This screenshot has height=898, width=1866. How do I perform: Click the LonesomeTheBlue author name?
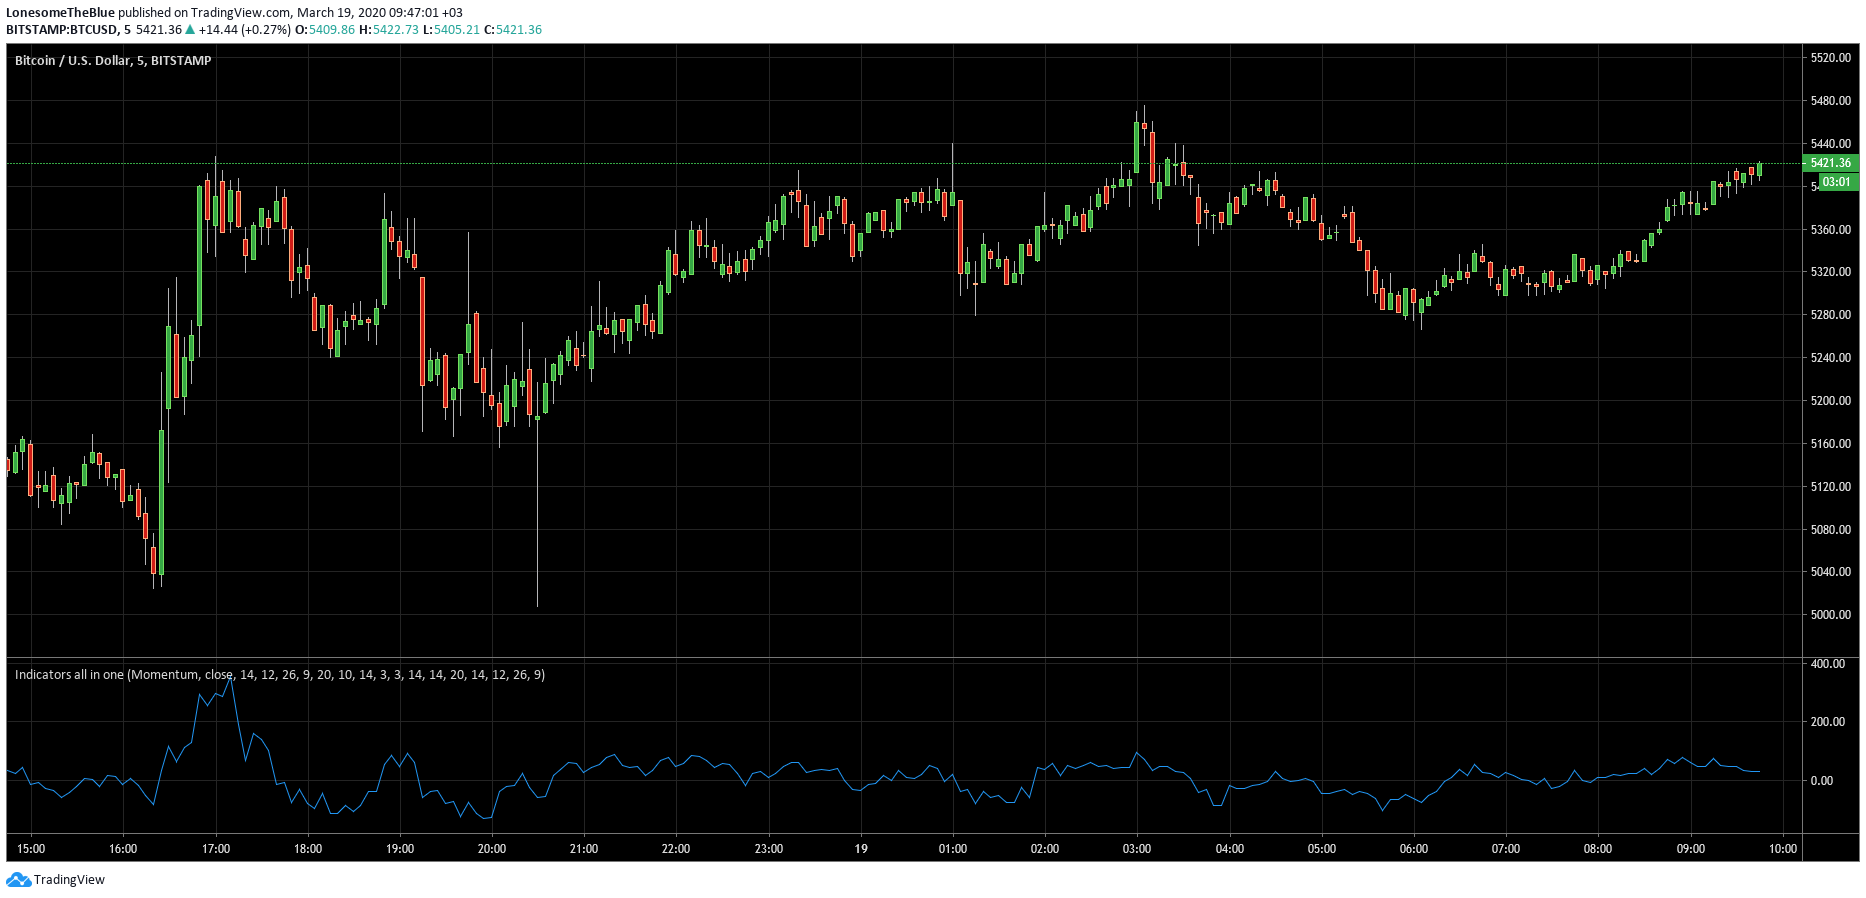tap(60, 13)
